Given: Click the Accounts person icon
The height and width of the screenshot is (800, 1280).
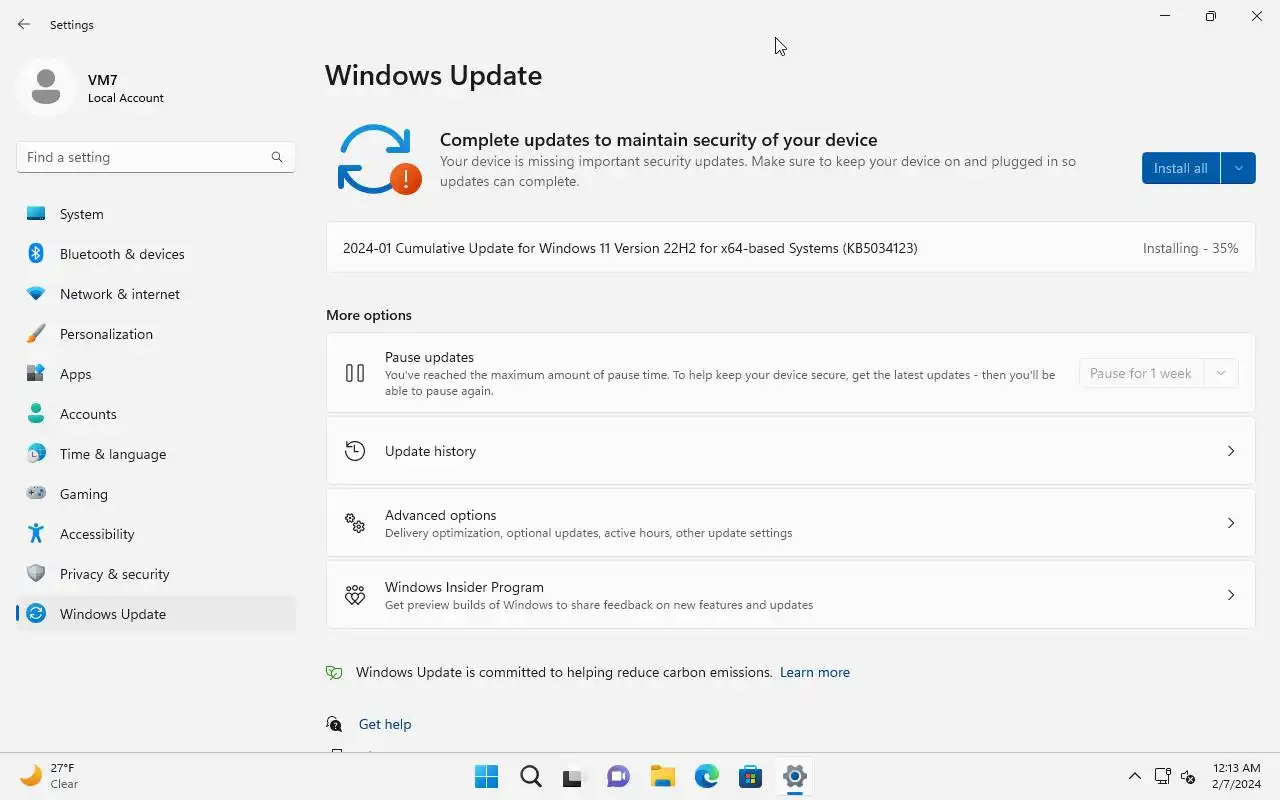Looking at the screenshot, I should [36, 414].
